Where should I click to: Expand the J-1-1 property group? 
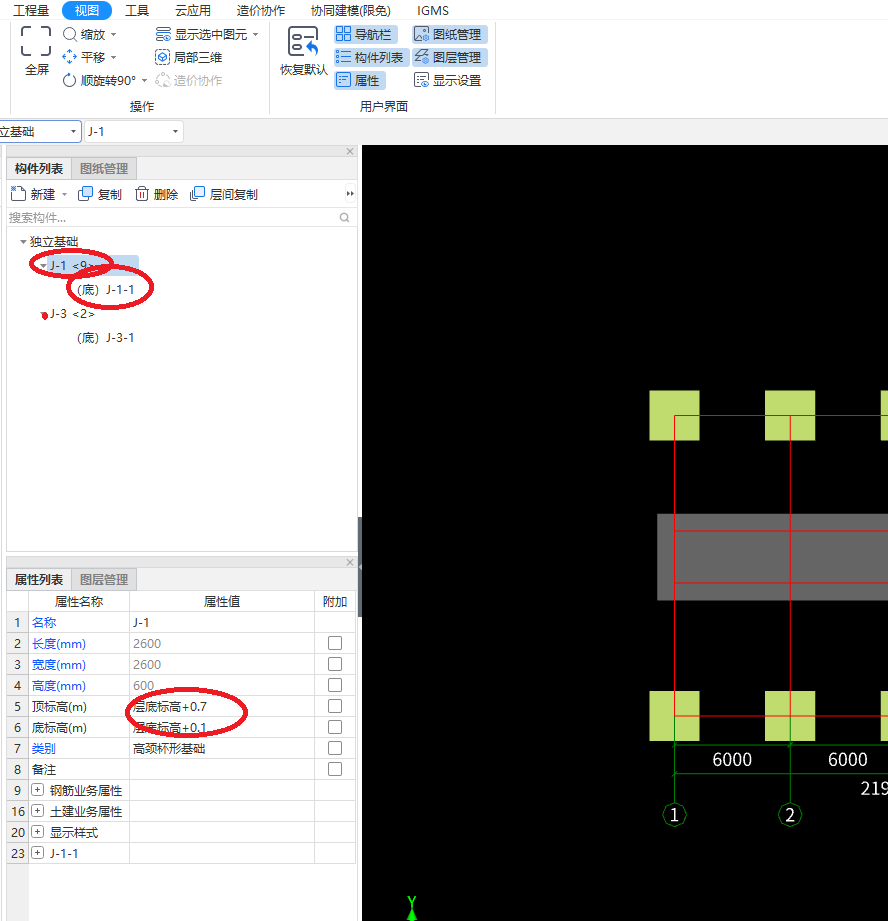point(38,853)
